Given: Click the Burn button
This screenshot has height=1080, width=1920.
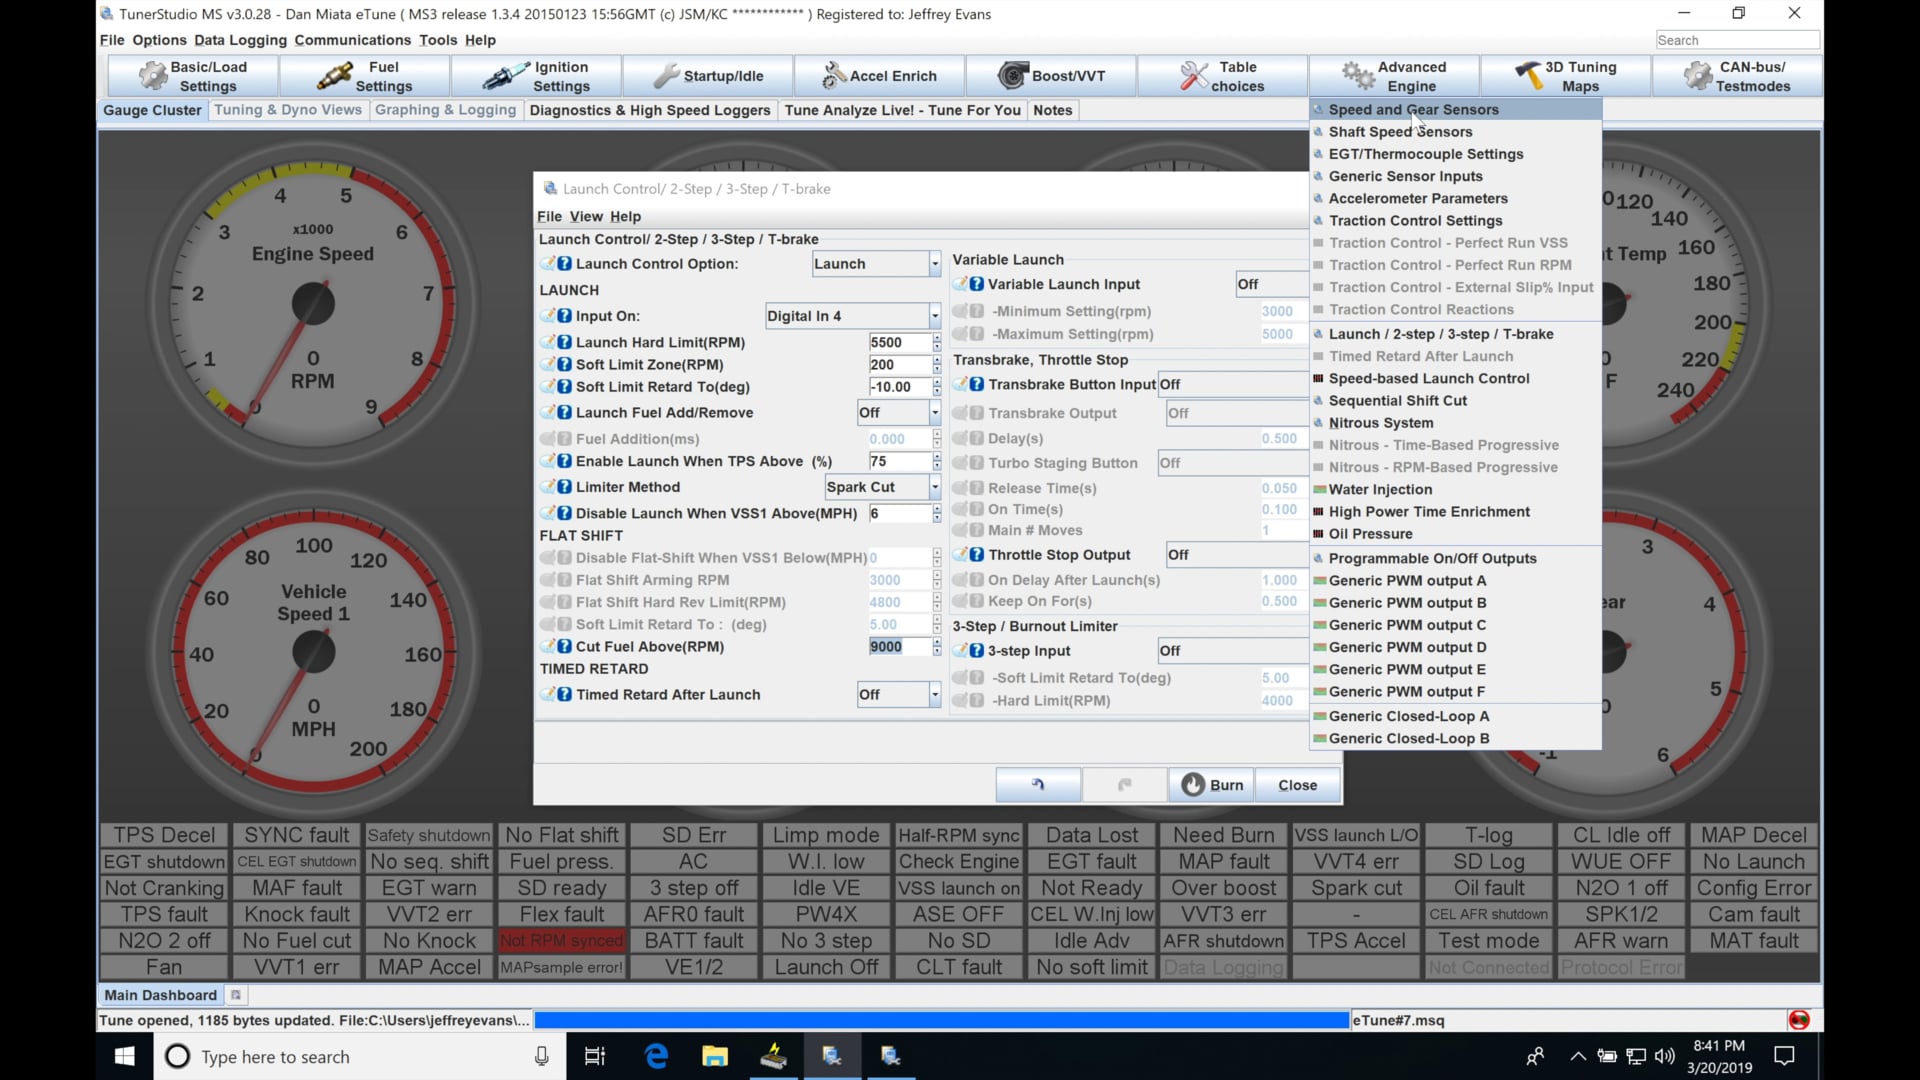Looking at the screenshot, I should [1211, 784].
